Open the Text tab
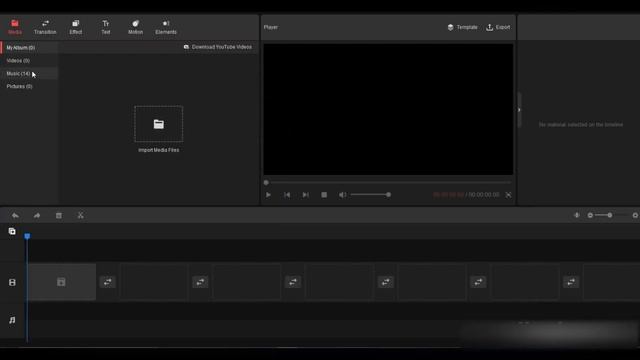Image resolution: width=640 pixels, height=360 pixels. (x=106, y=27)
